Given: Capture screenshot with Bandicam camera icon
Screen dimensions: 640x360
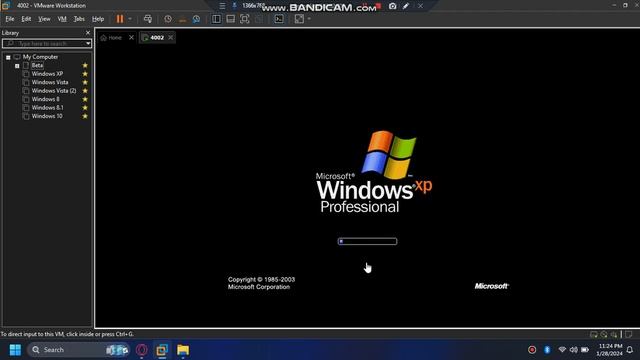Looking at the screenshot, I should [x=392, y=6].
